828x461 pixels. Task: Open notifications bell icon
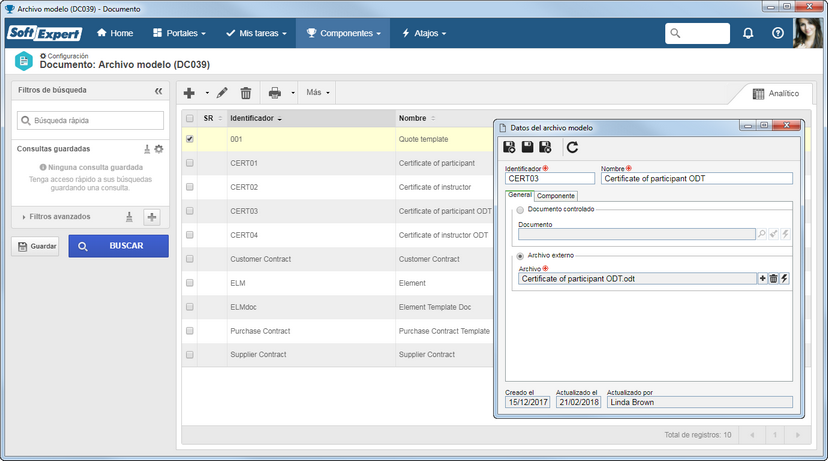(x=748, y=33)
